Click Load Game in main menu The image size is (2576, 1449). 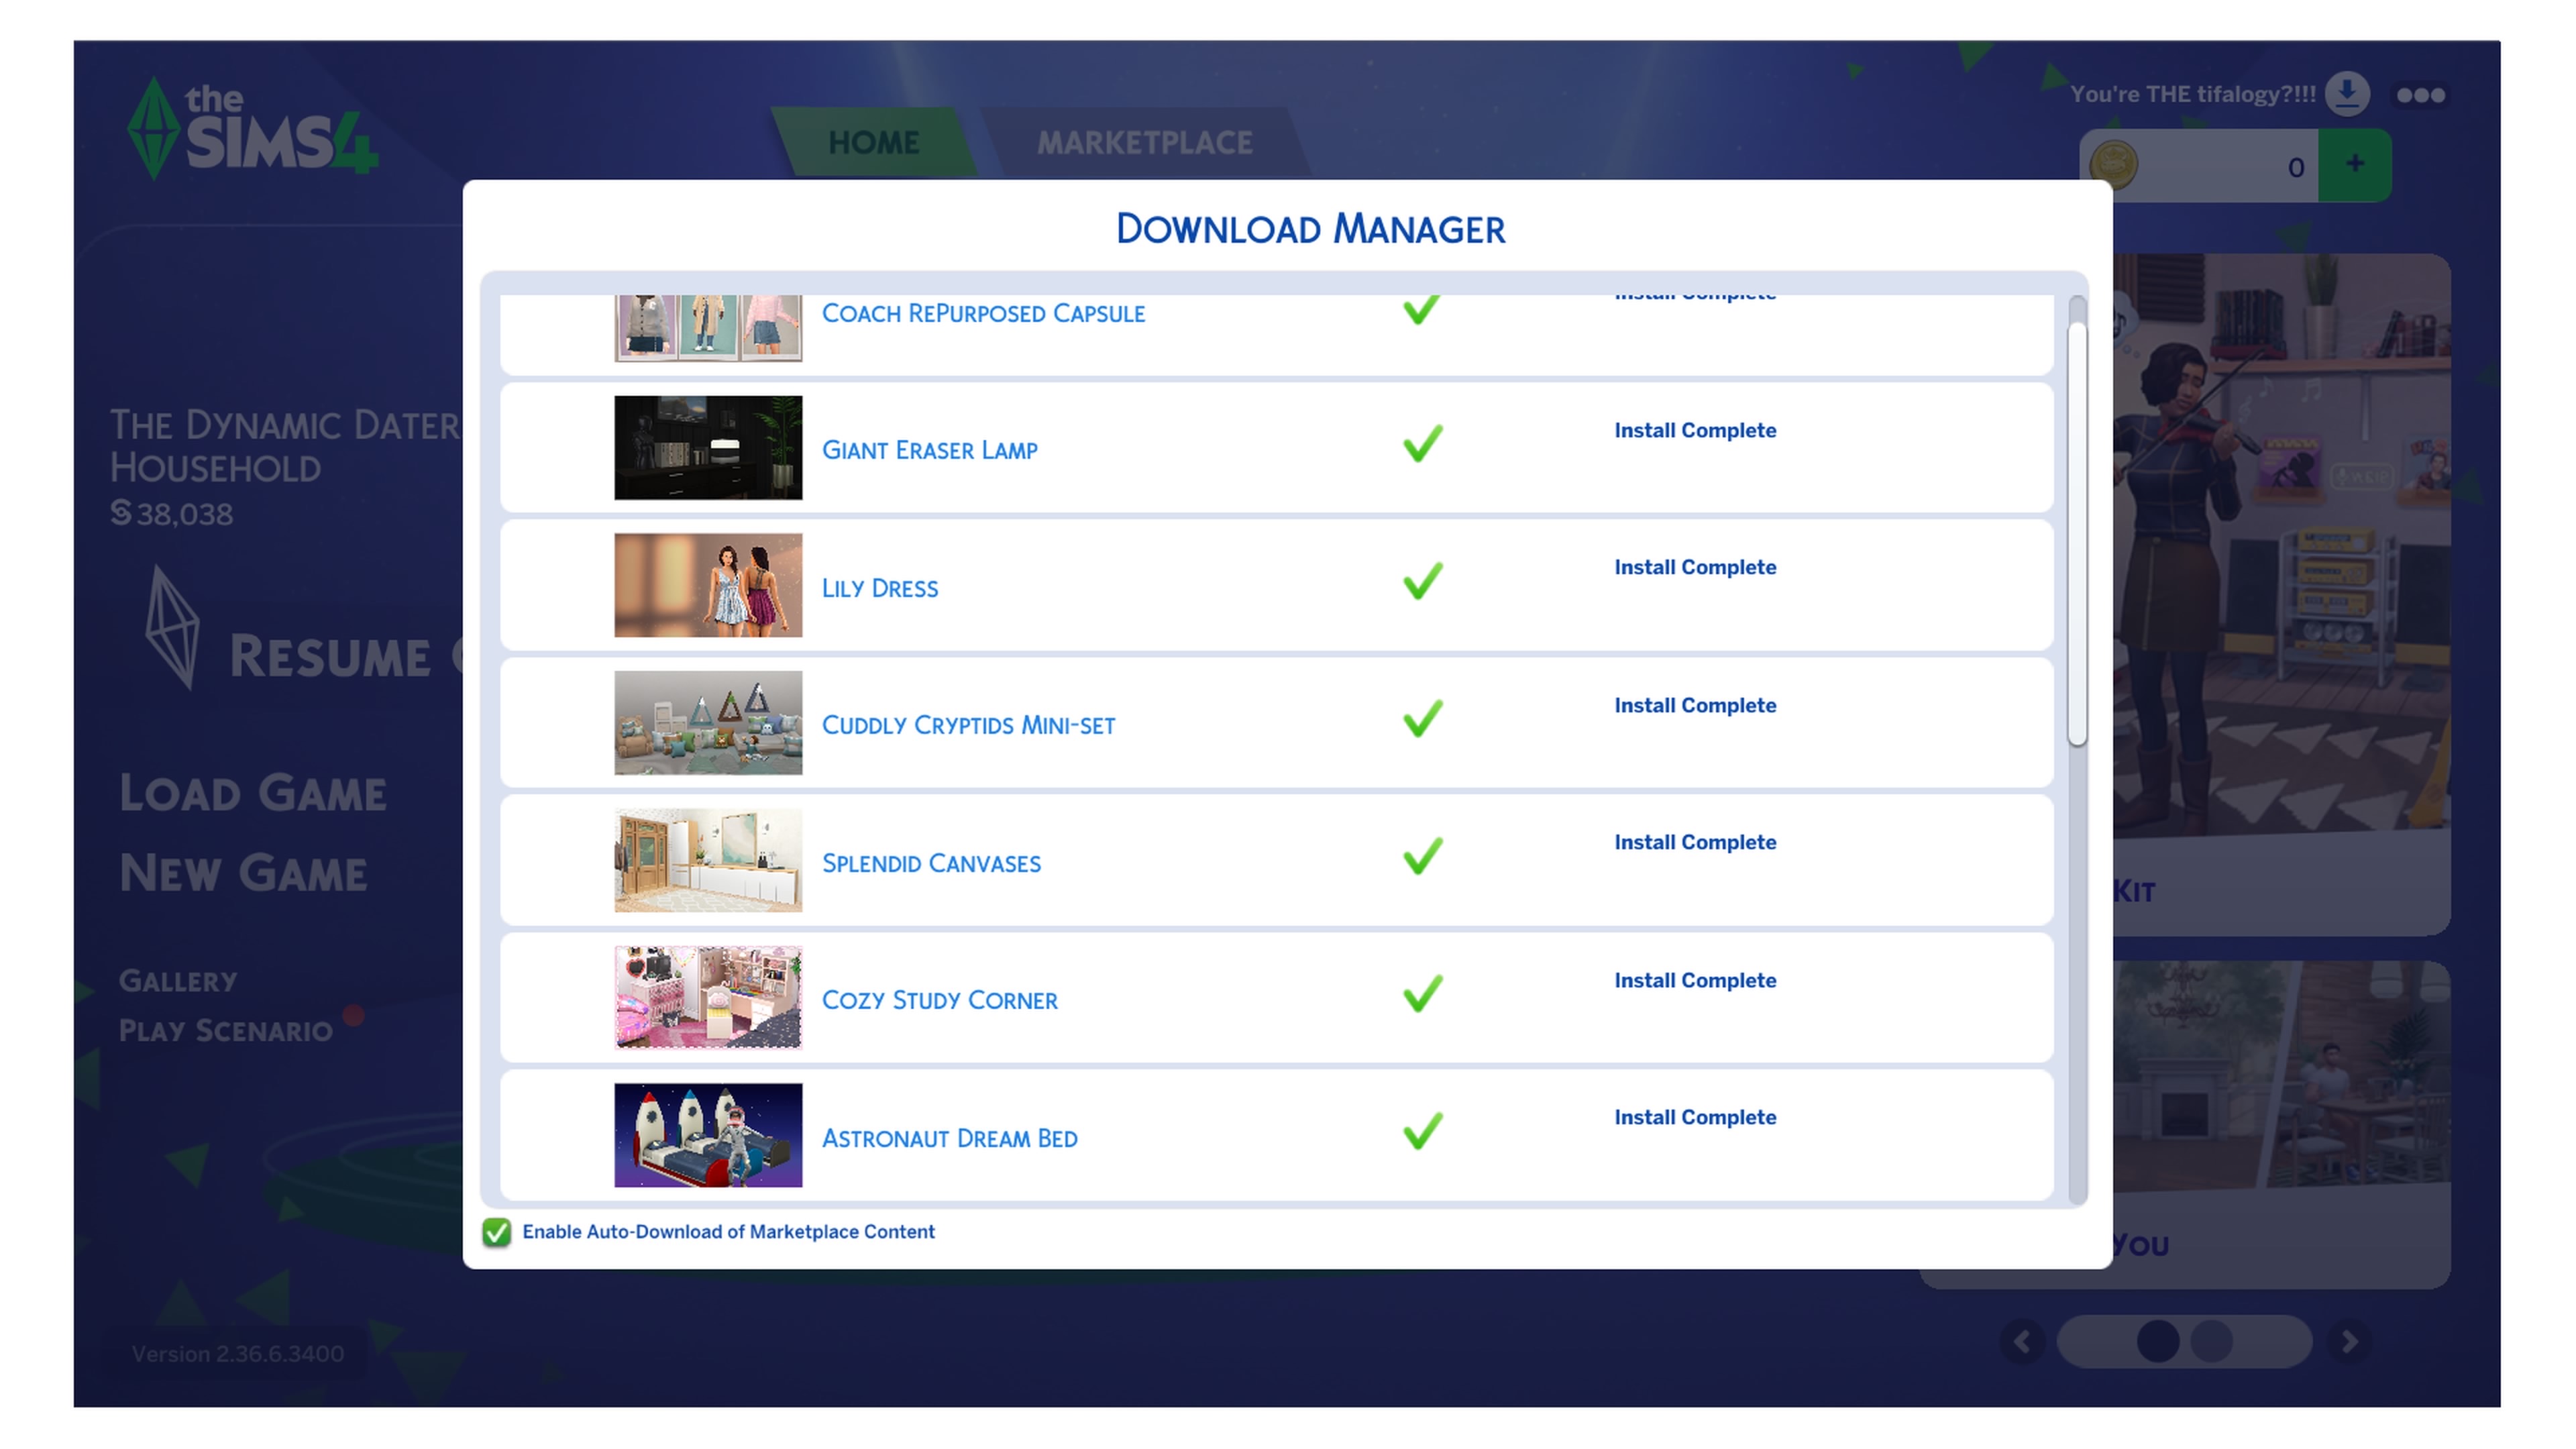253,794
